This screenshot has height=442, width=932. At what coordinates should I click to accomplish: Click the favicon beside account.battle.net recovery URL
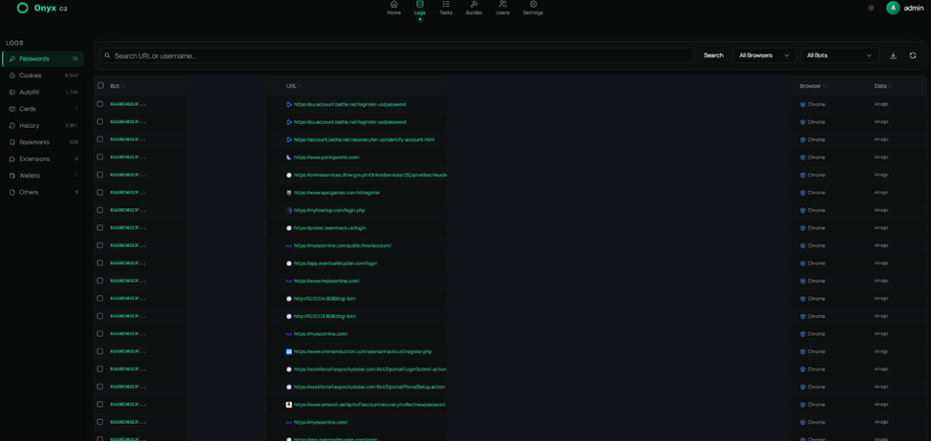click(x=289, y=140)
